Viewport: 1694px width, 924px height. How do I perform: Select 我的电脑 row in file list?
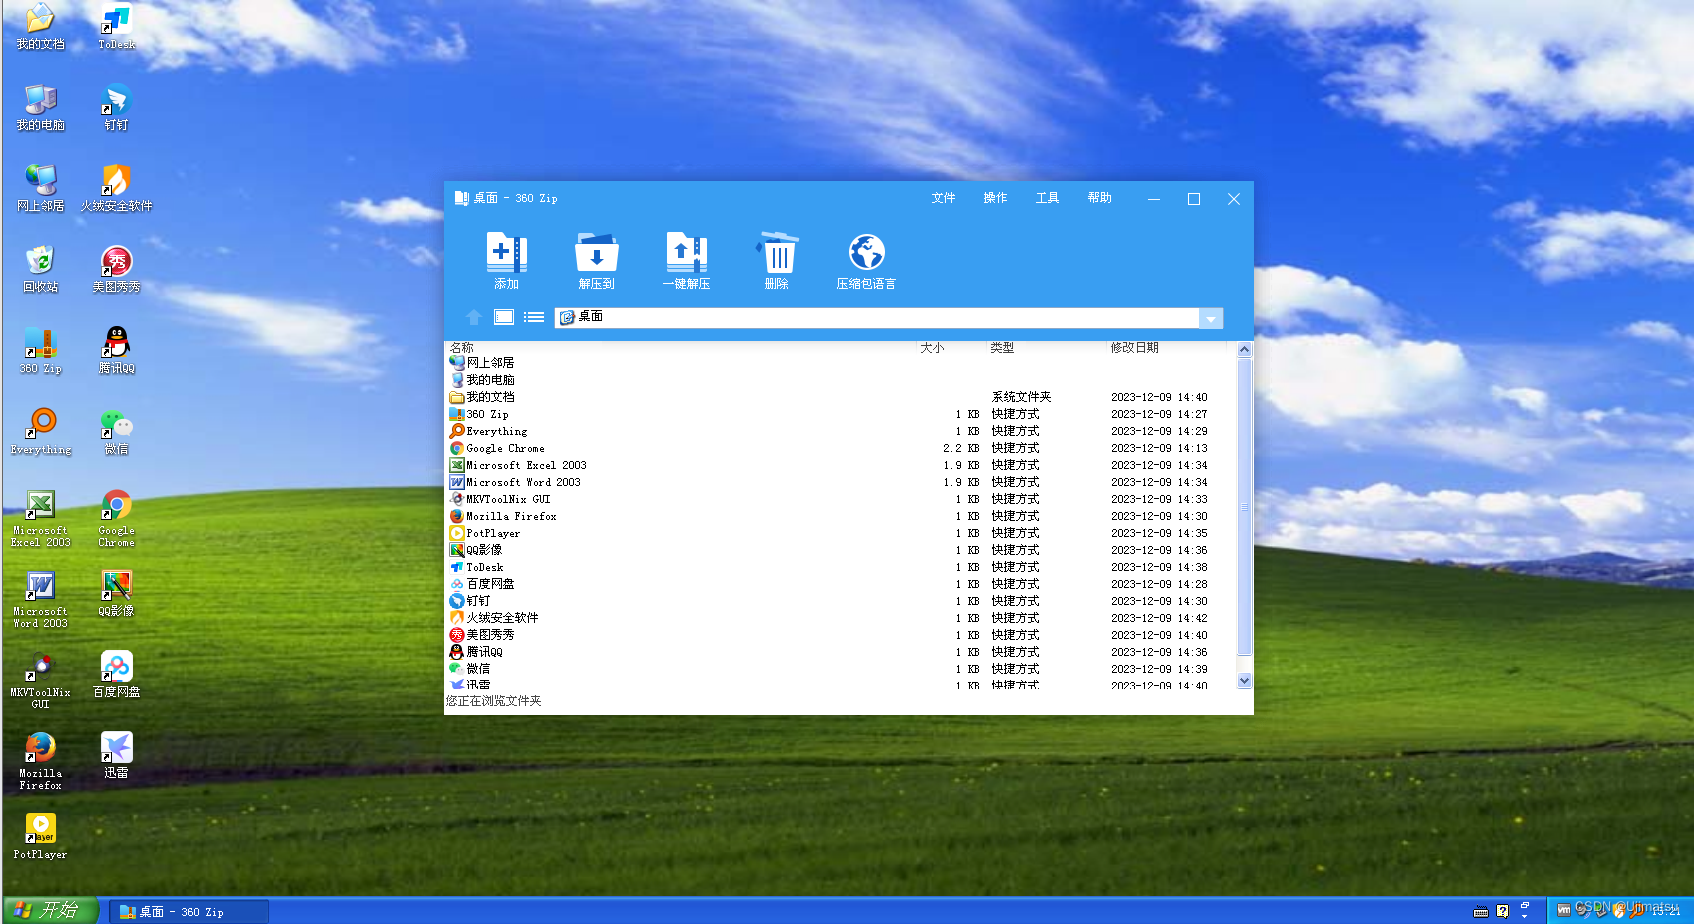(840, 380)
